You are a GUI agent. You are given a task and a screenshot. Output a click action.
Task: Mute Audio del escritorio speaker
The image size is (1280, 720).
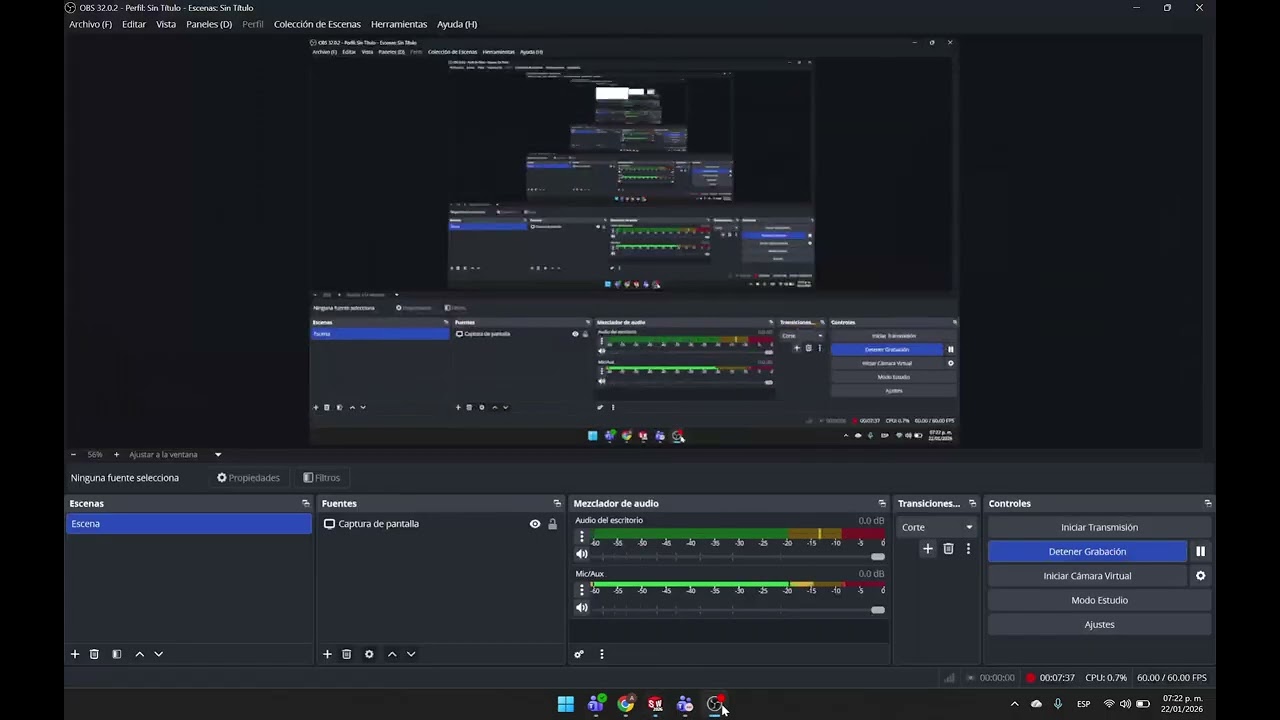582,554
